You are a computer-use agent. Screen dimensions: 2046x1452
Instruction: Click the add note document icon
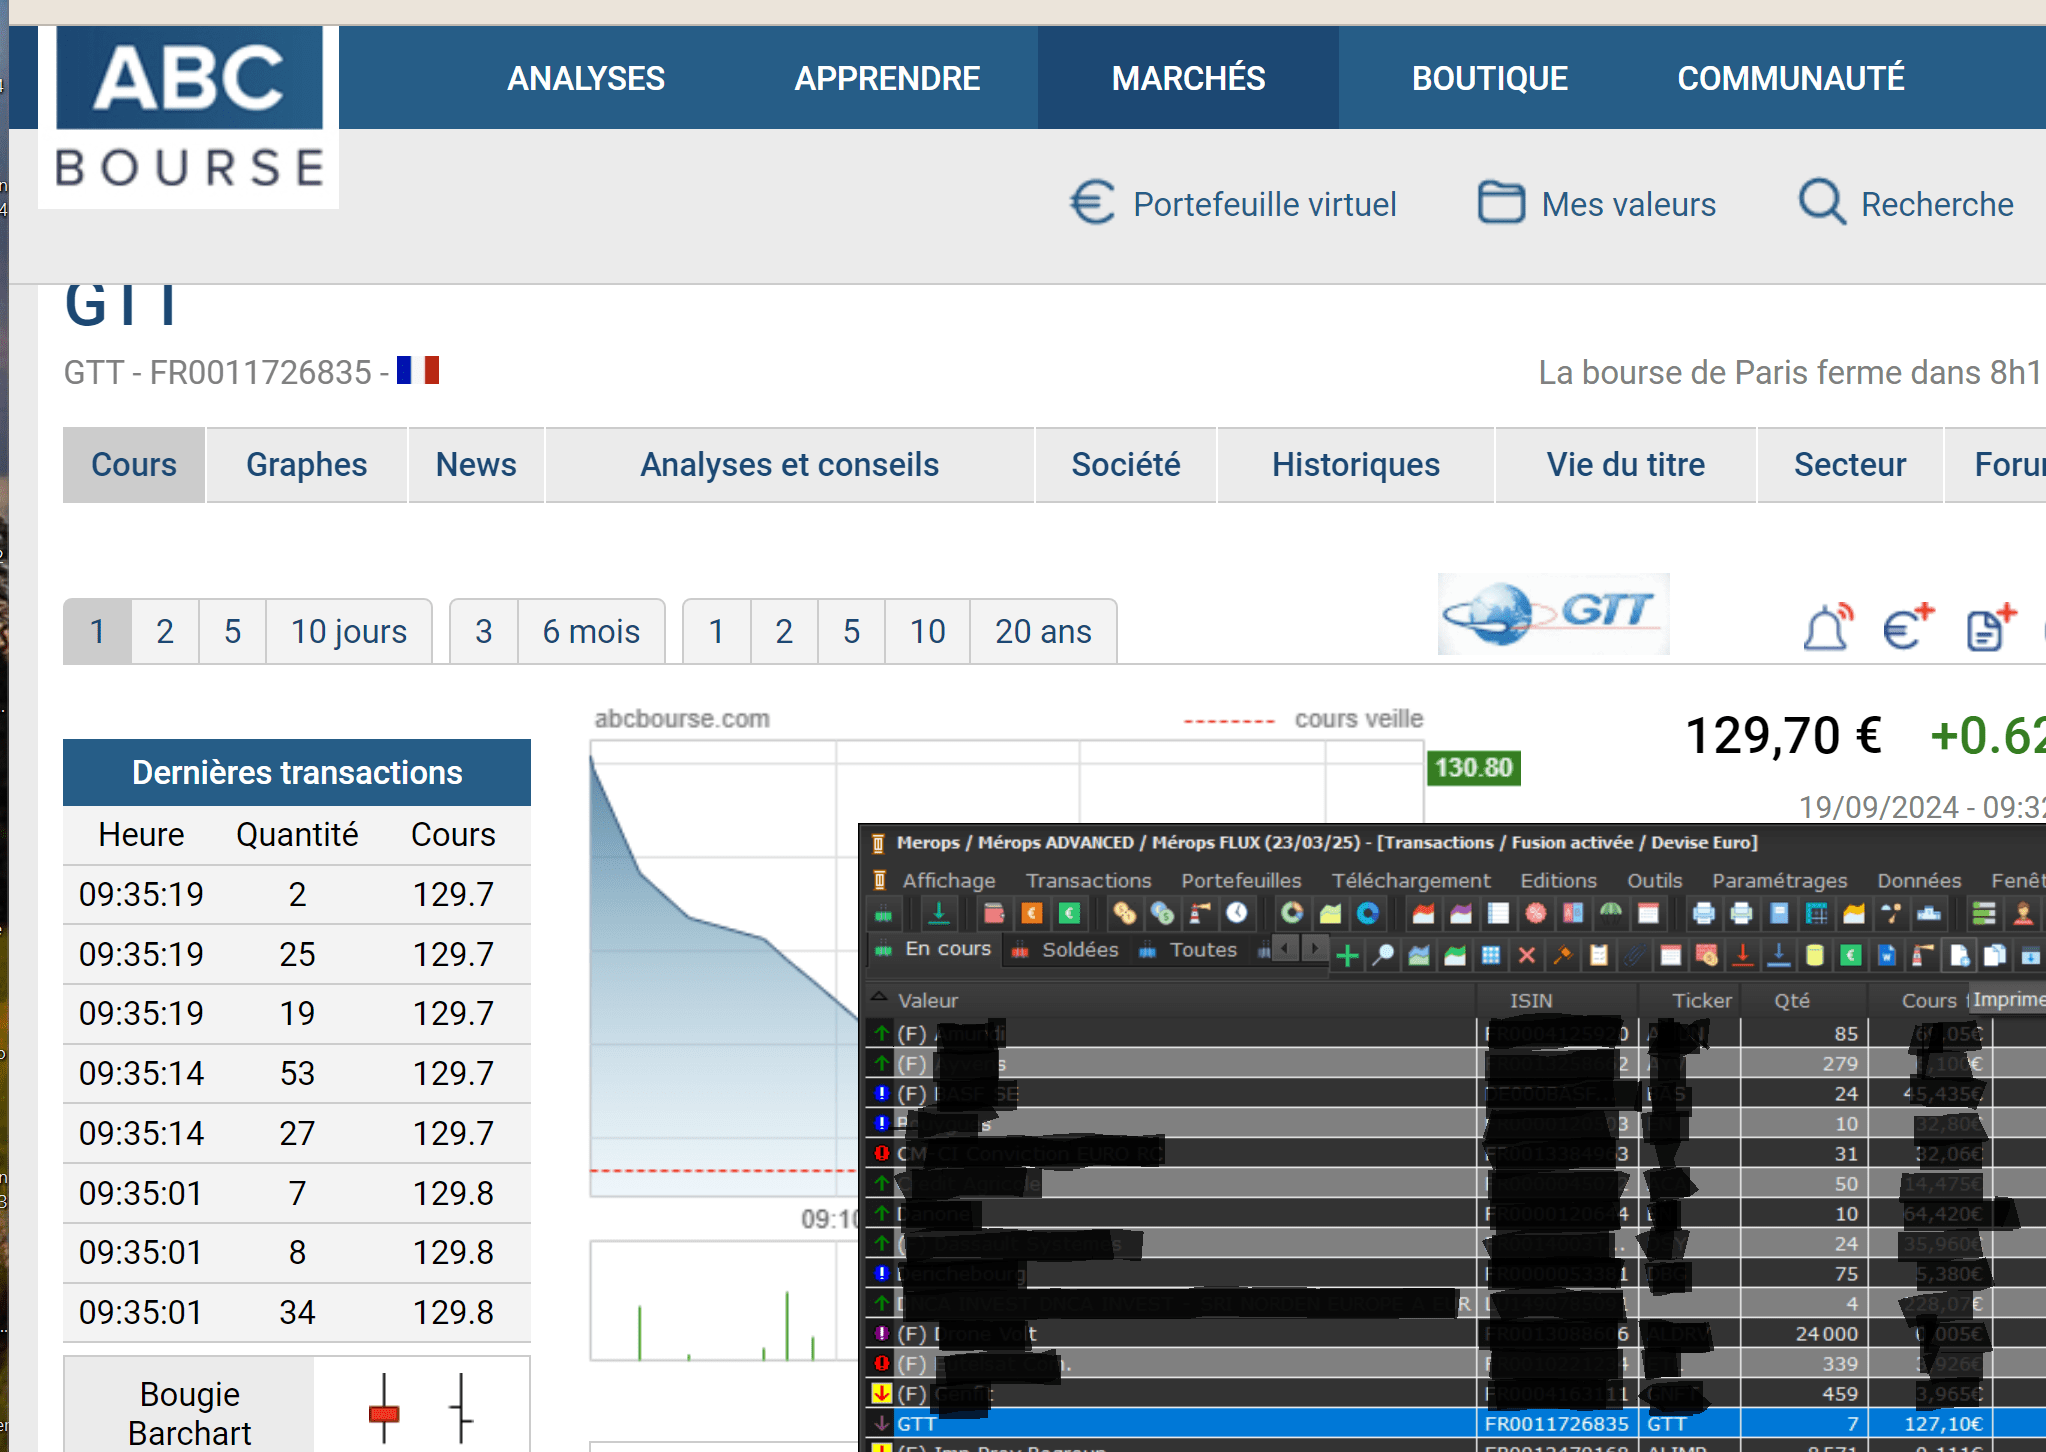[x=1990, y=628]
